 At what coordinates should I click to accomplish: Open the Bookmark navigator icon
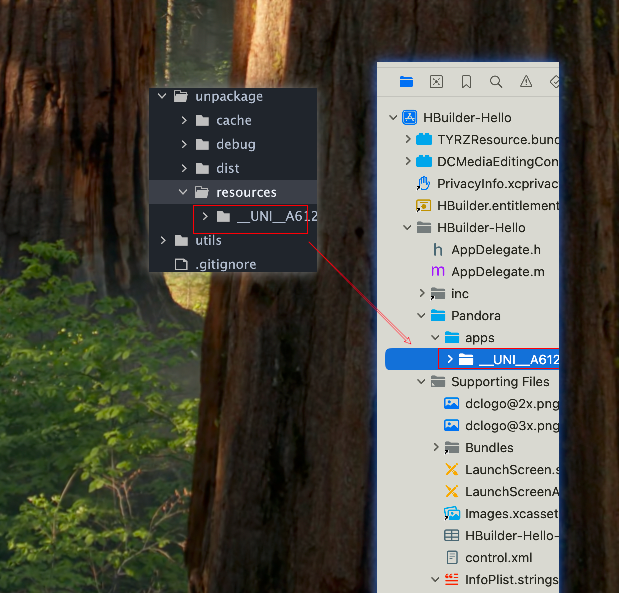click(466, 82)
